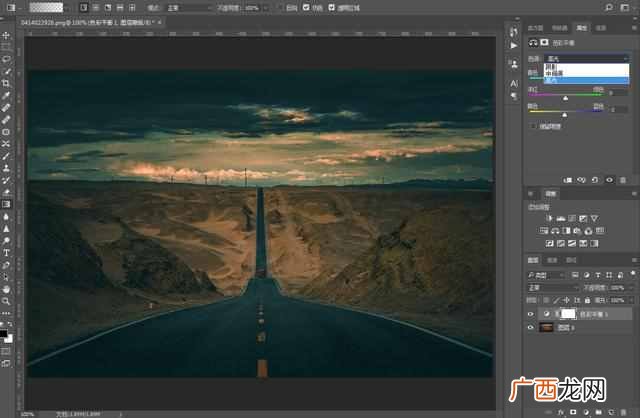Hide the Color Balance 1 layer
The image size is (640, 418).
pos(531,314)
